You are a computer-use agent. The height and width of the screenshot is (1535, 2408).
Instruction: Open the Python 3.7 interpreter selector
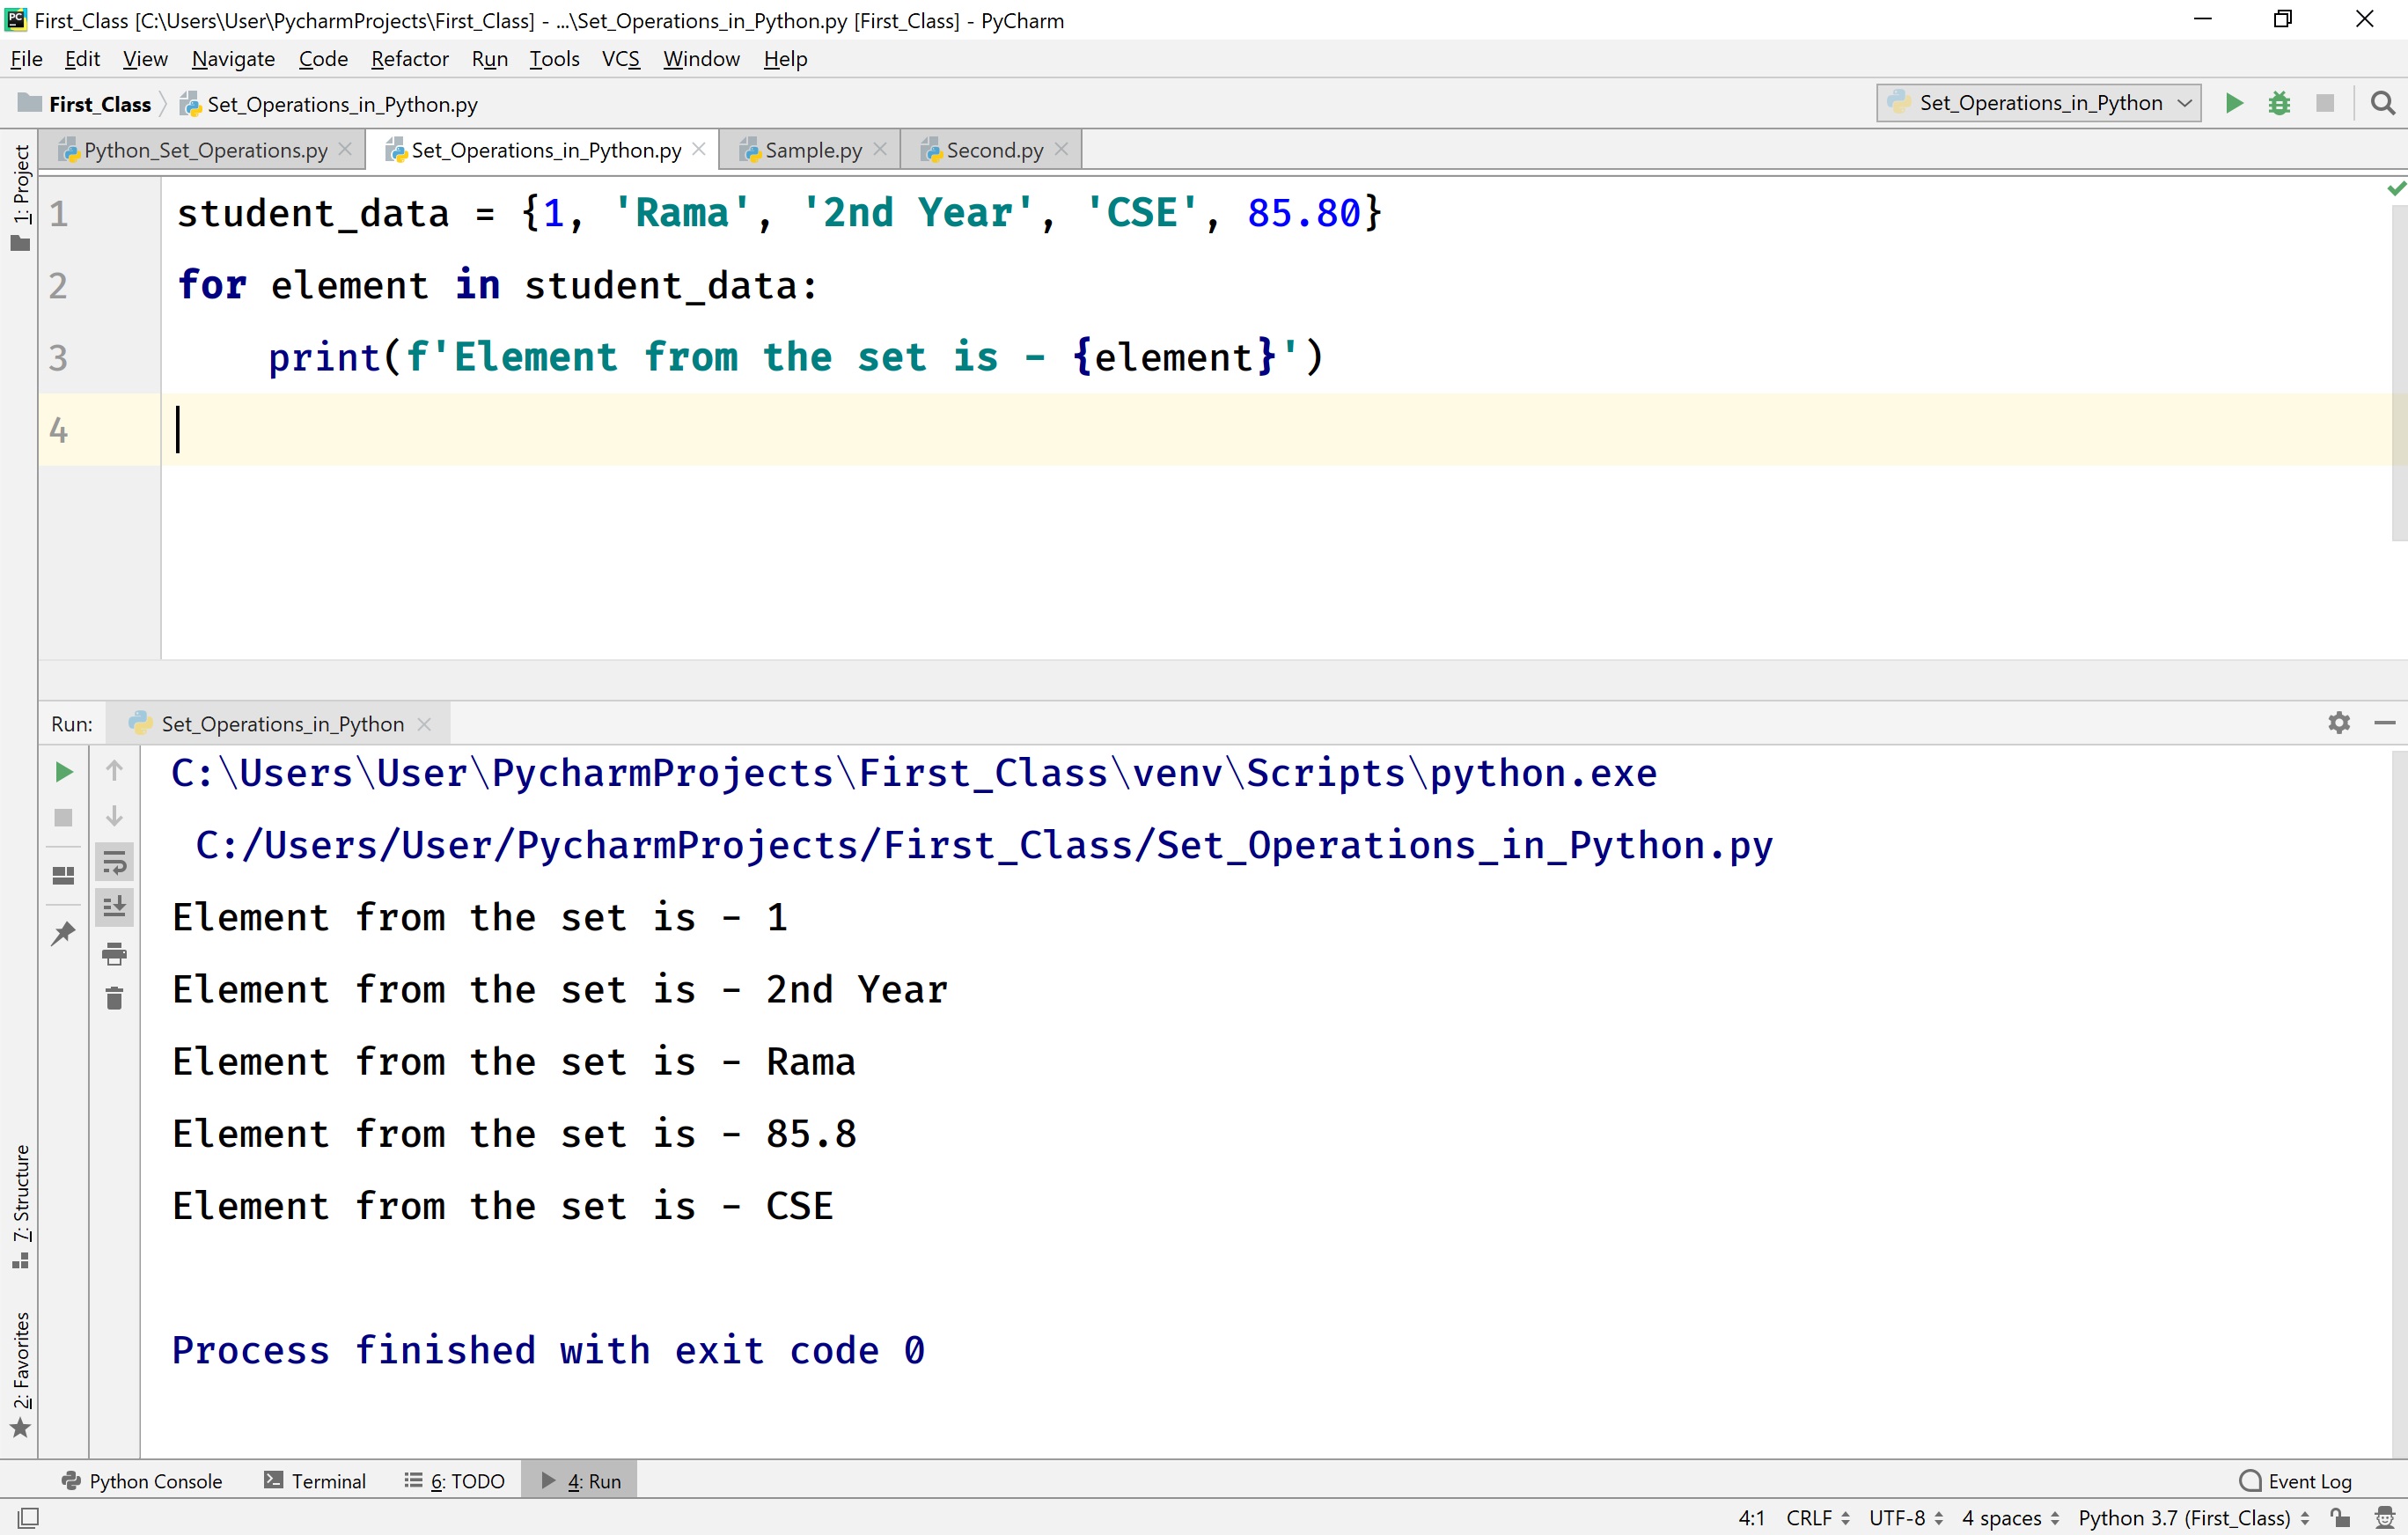click(2186, 1517)
